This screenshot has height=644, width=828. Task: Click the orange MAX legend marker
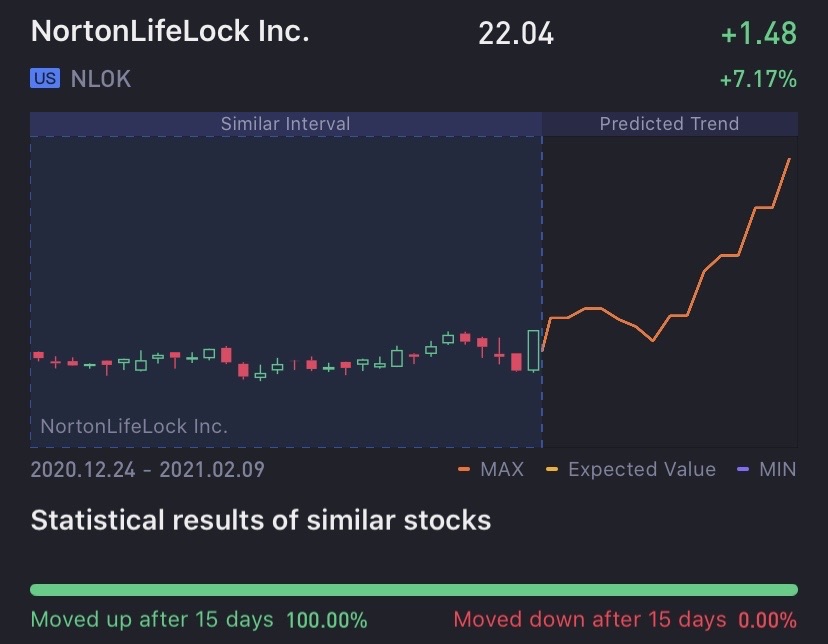pos(464,469)
